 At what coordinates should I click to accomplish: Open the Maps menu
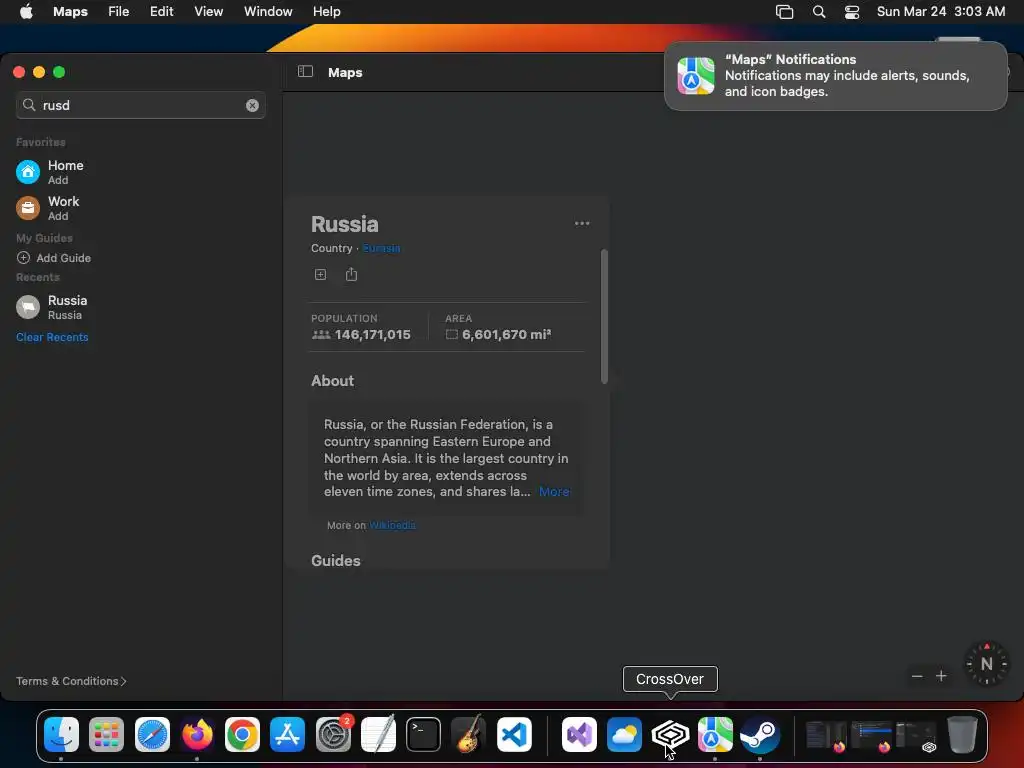click(71, 11)
